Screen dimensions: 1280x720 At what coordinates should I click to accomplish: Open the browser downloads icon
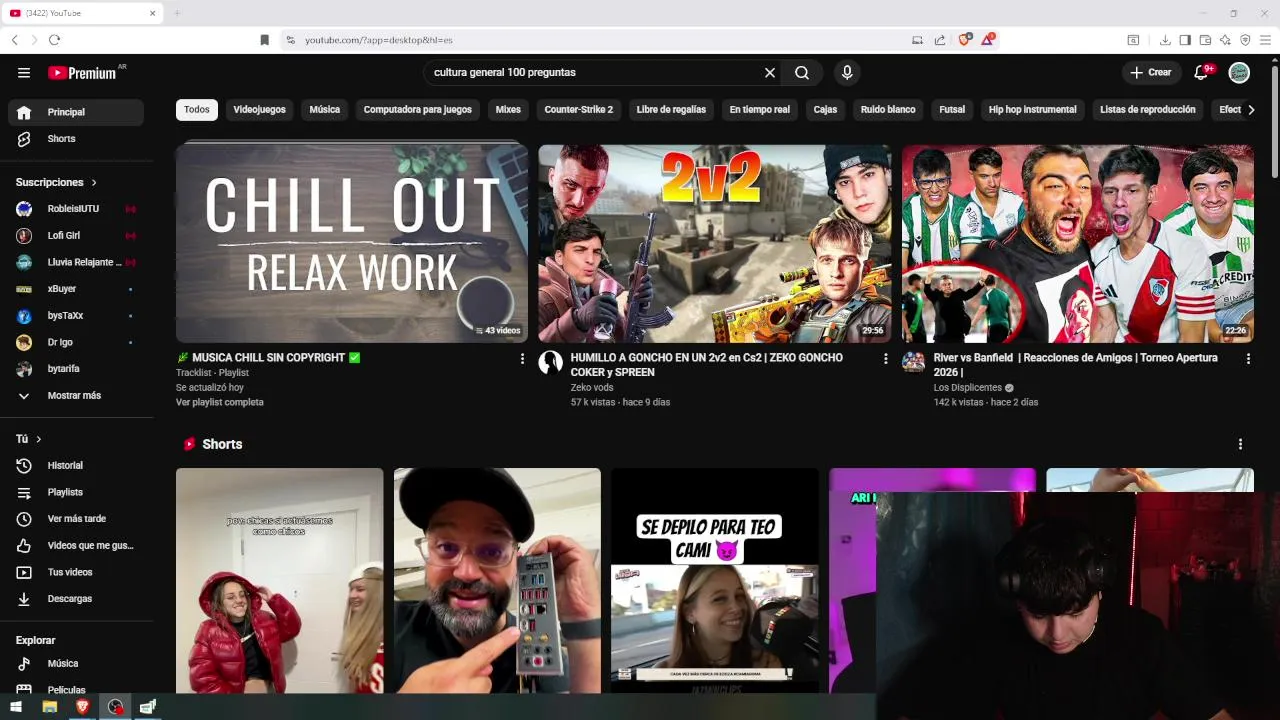pyautogui.click(x=1165, y=40)
